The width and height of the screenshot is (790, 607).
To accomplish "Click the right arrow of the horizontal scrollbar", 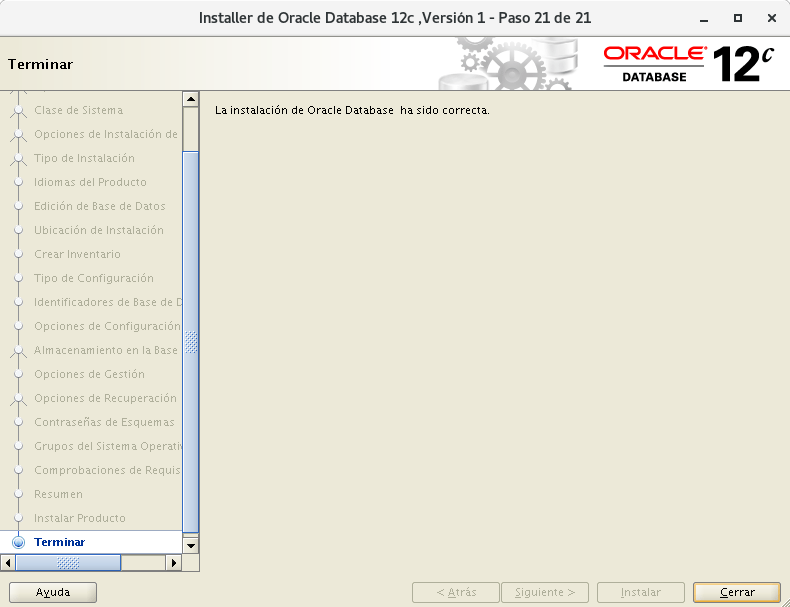I will 173,563.
